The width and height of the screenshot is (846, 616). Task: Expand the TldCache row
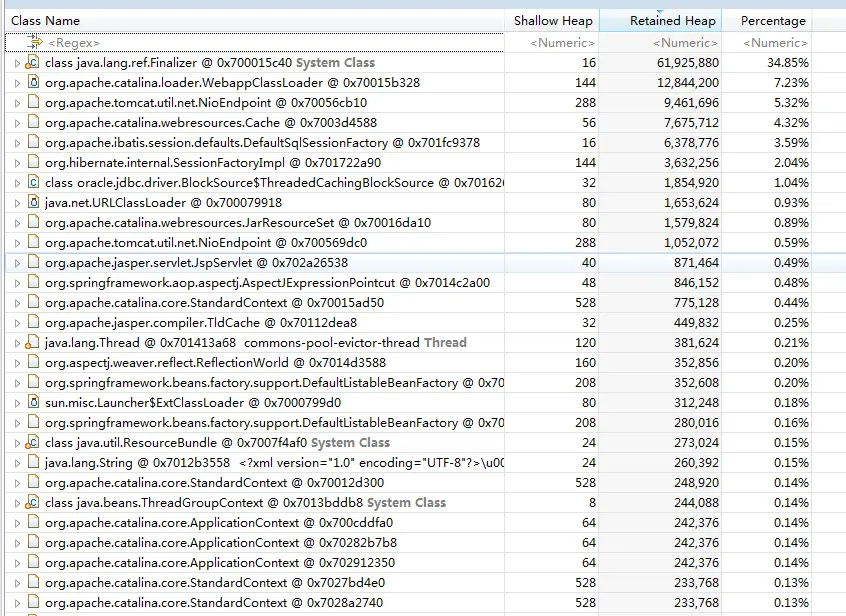pyautogui.click(x=17, y=323)
